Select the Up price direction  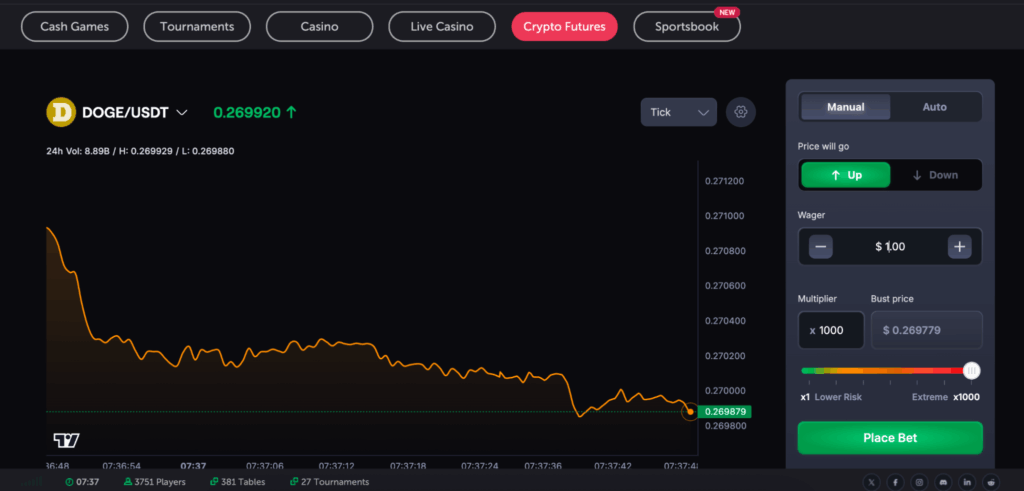(x=846, y=175)
